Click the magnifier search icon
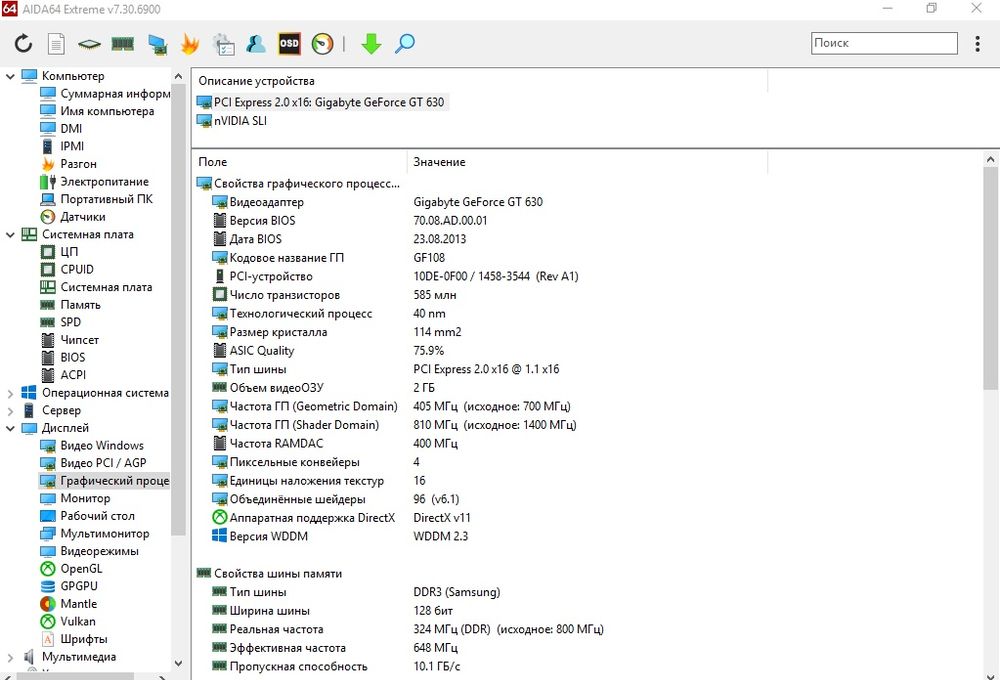Screen dimensions: 1000x680 pos(405,43)
